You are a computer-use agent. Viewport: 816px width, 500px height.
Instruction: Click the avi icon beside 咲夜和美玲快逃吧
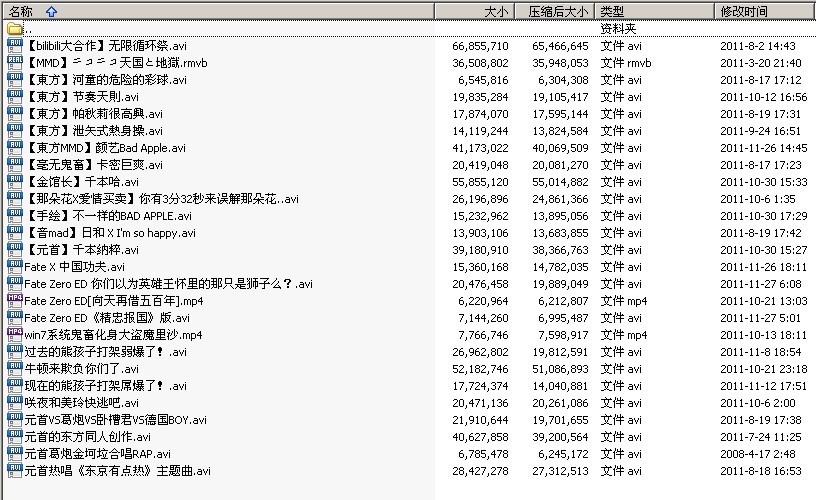[14, 402]
